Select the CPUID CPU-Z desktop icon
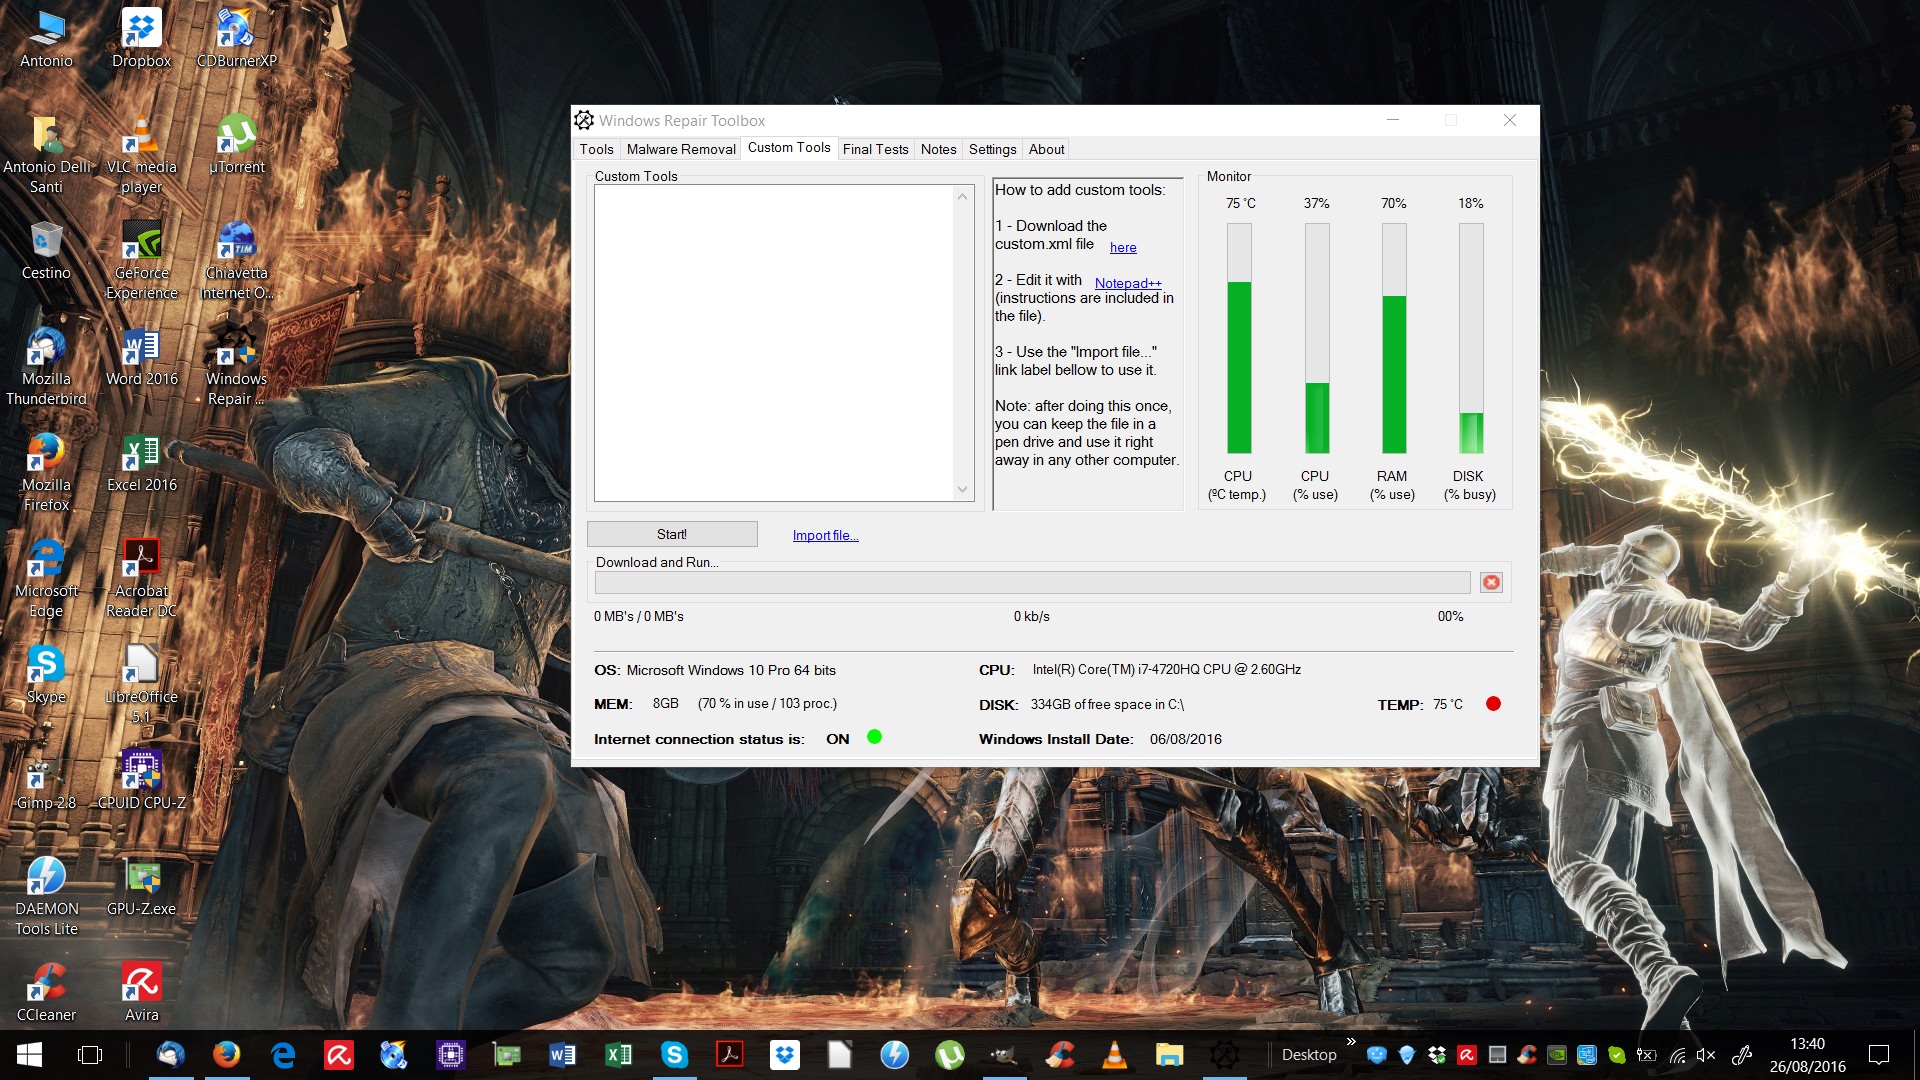 point(141,780)
